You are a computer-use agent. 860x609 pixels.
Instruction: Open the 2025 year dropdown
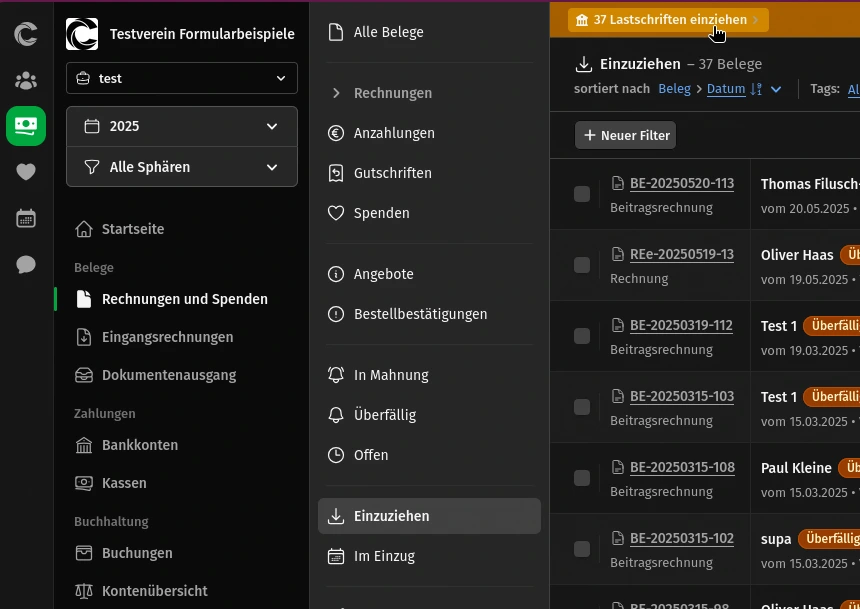click(182, 126)
